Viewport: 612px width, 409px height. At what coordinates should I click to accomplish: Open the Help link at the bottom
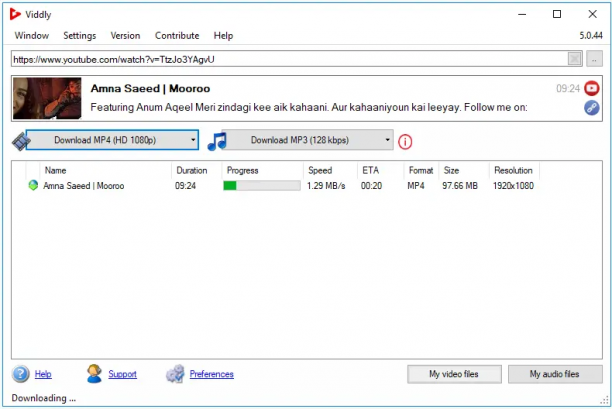click(x=43, y=374)
